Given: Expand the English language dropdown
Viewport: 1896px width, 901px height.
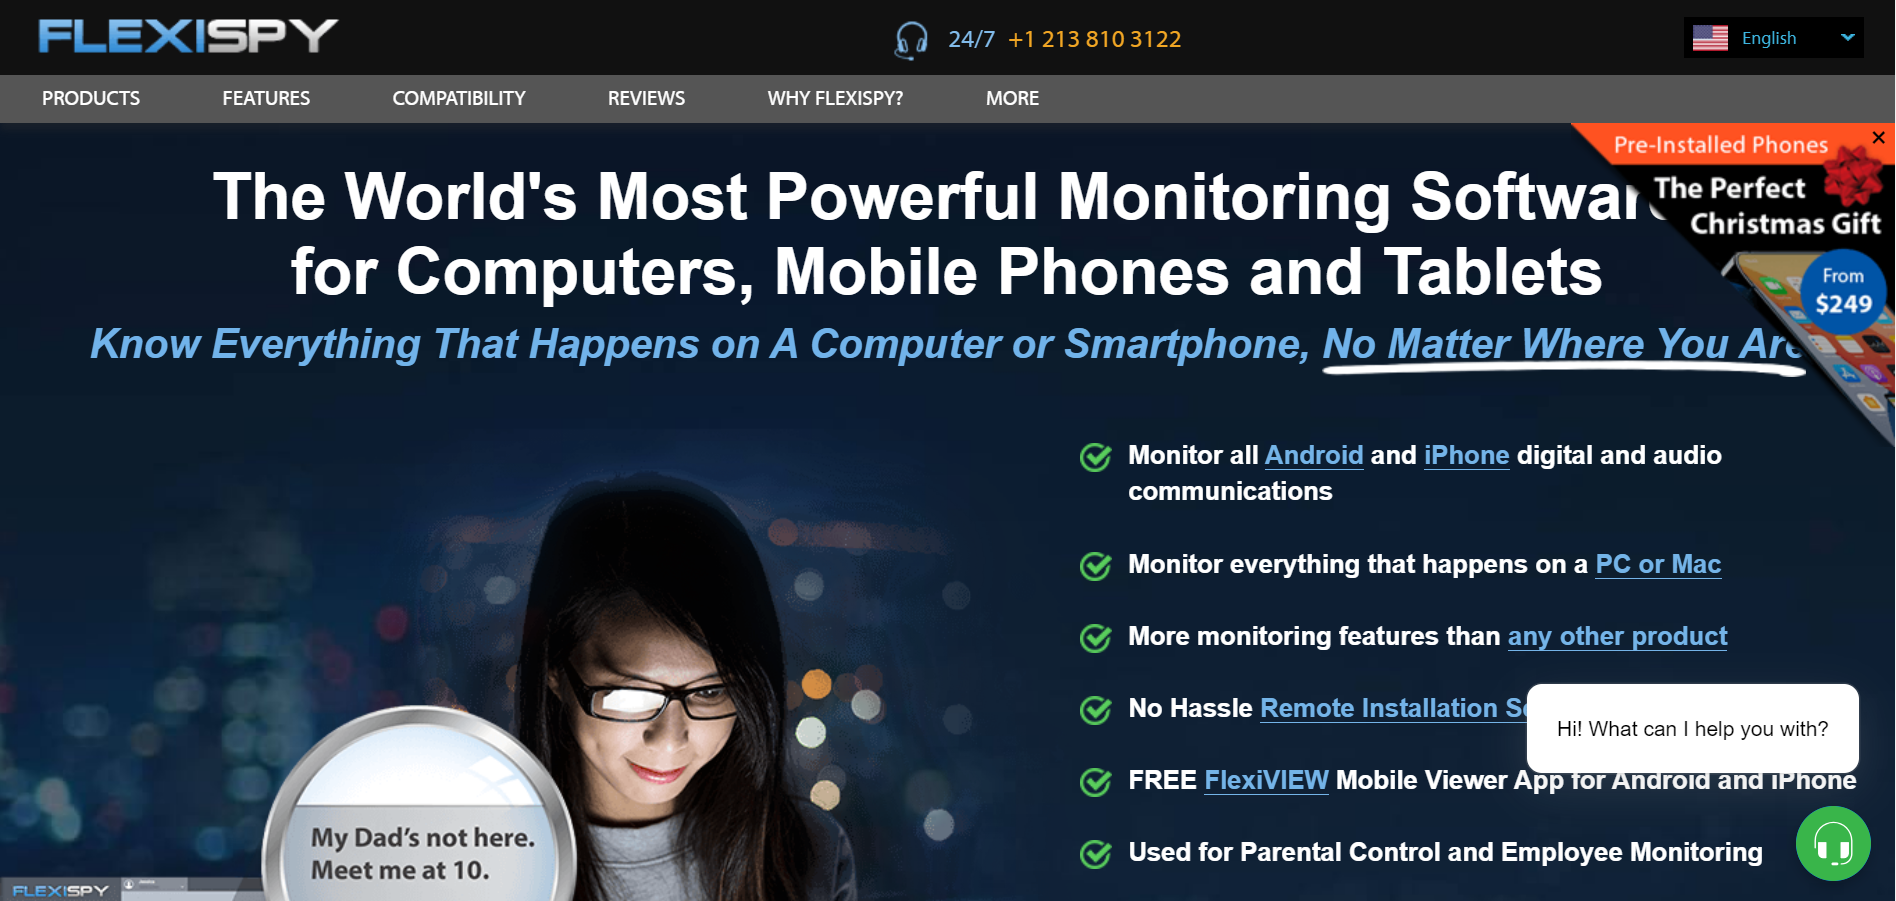Looking at the screenshot, I should pos(1773,38).
